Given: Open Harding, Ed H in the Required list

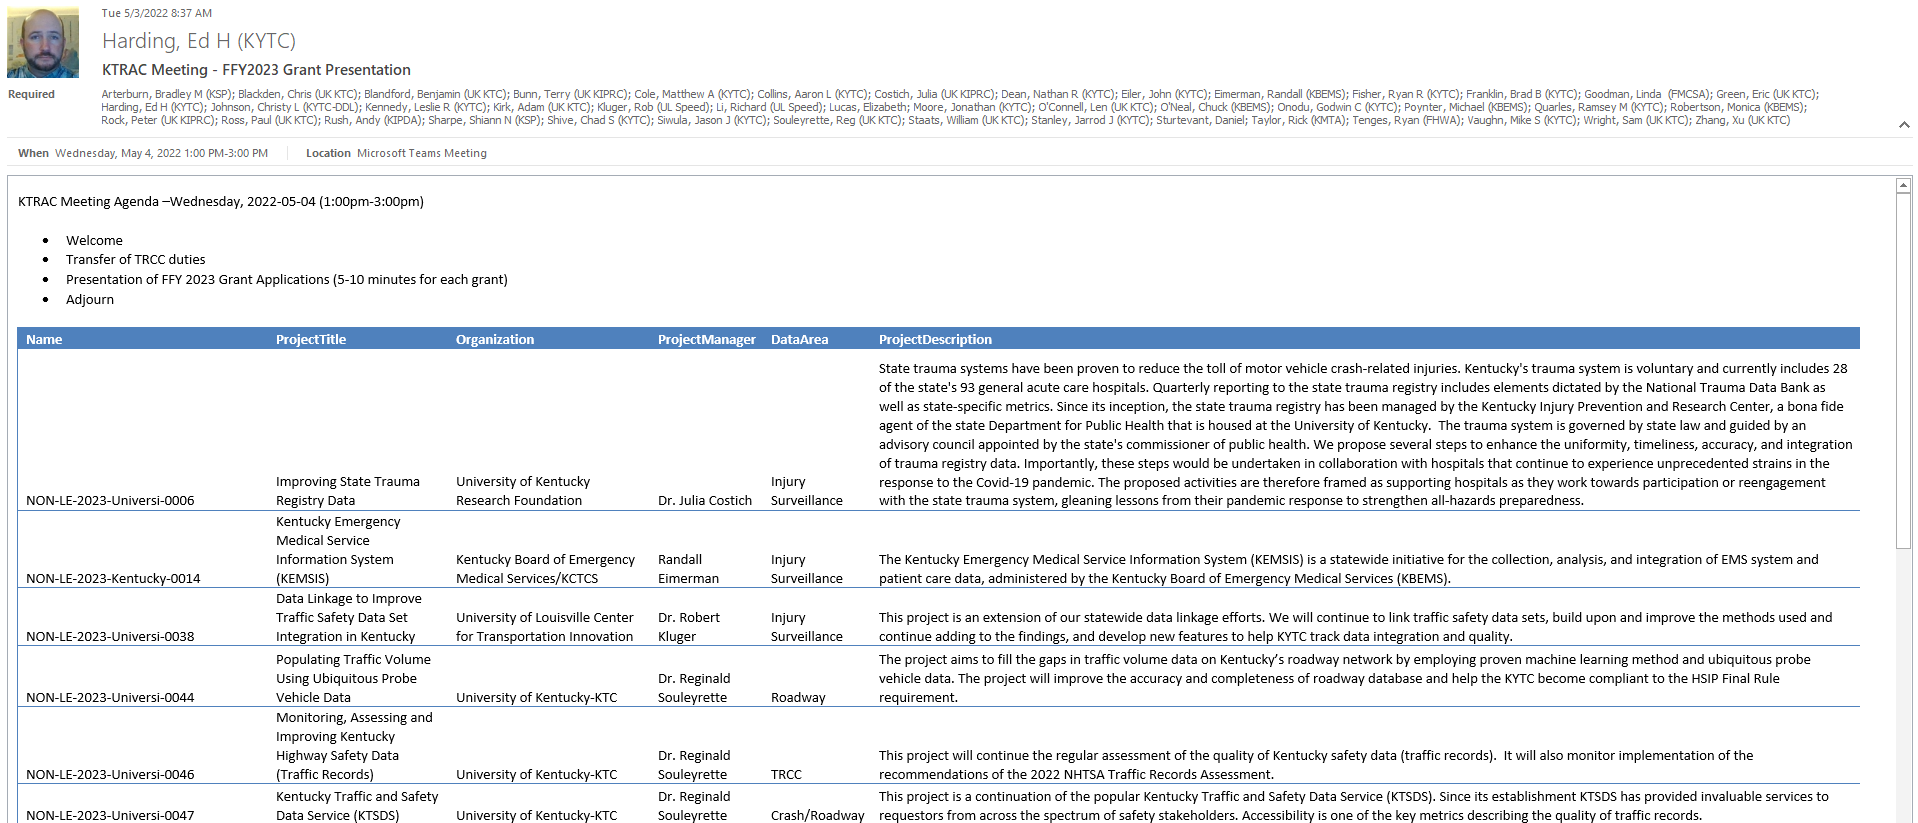Looking at the screenshot, I should [x=153, y=107].
